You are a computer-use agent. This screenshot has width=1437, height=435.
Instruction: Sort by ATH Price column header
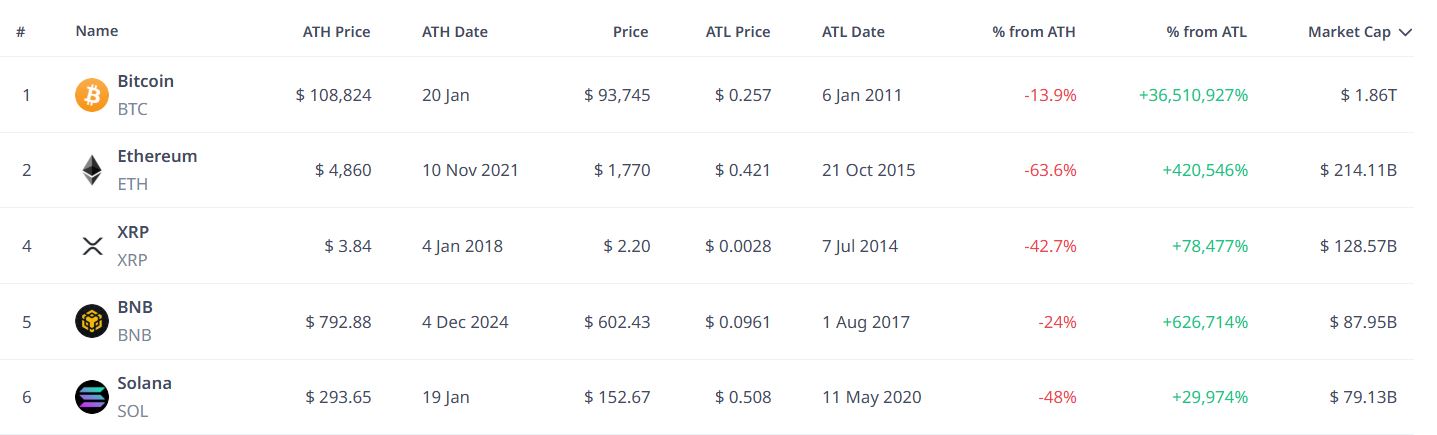(x=337, y=32)
